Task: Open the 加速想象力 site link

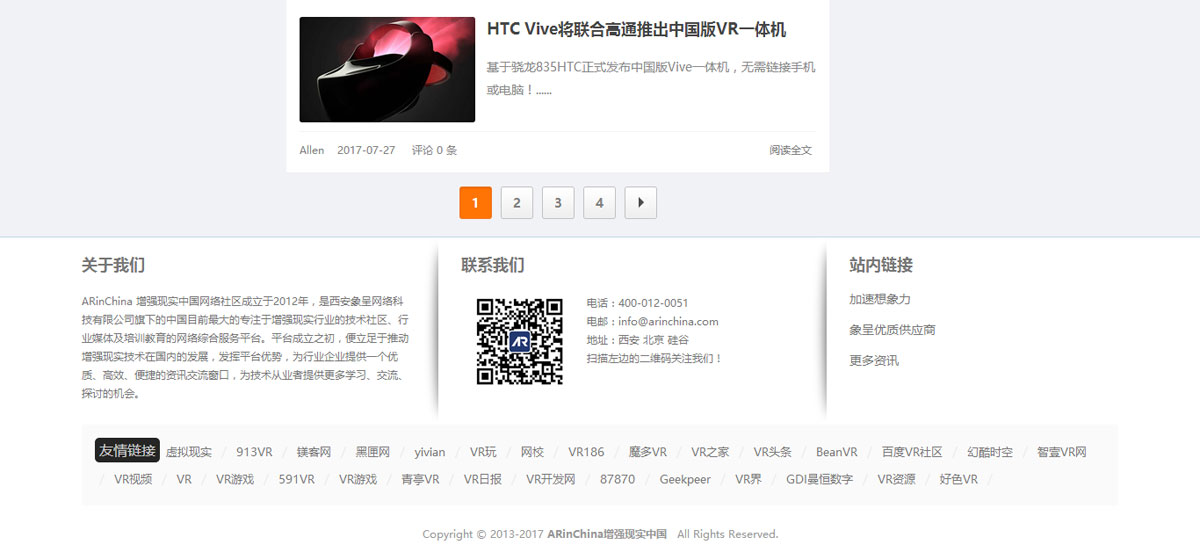Action: click(x=880, y=299)
